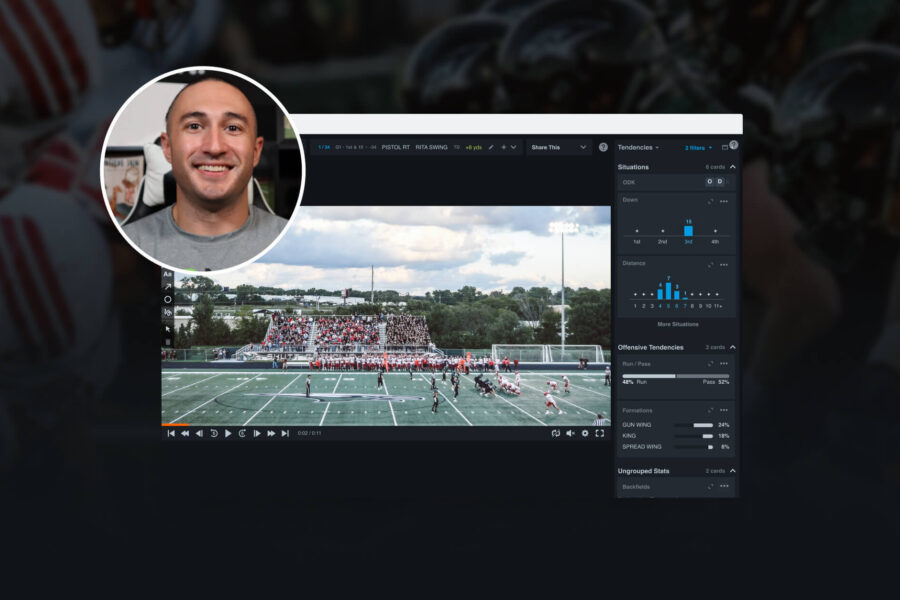The width and height of the screenshot is (900, 600).
Task: Open the 2 filters menu
Action: [x=697, y=147]
